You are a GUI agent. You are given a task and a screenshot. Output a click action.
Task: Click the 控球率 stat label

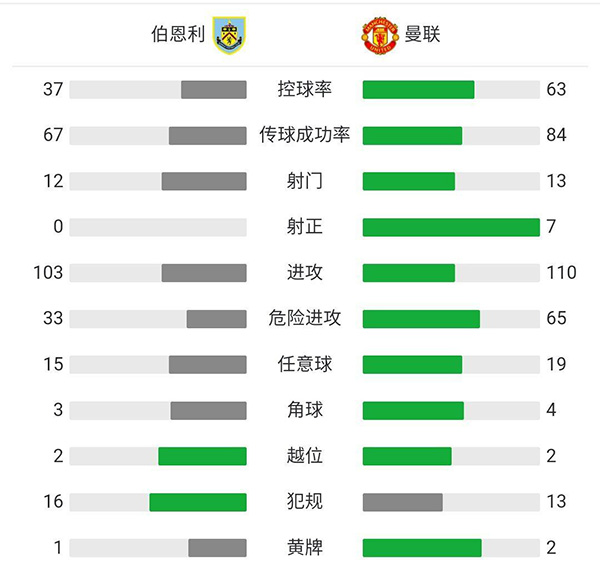(304, 89)
